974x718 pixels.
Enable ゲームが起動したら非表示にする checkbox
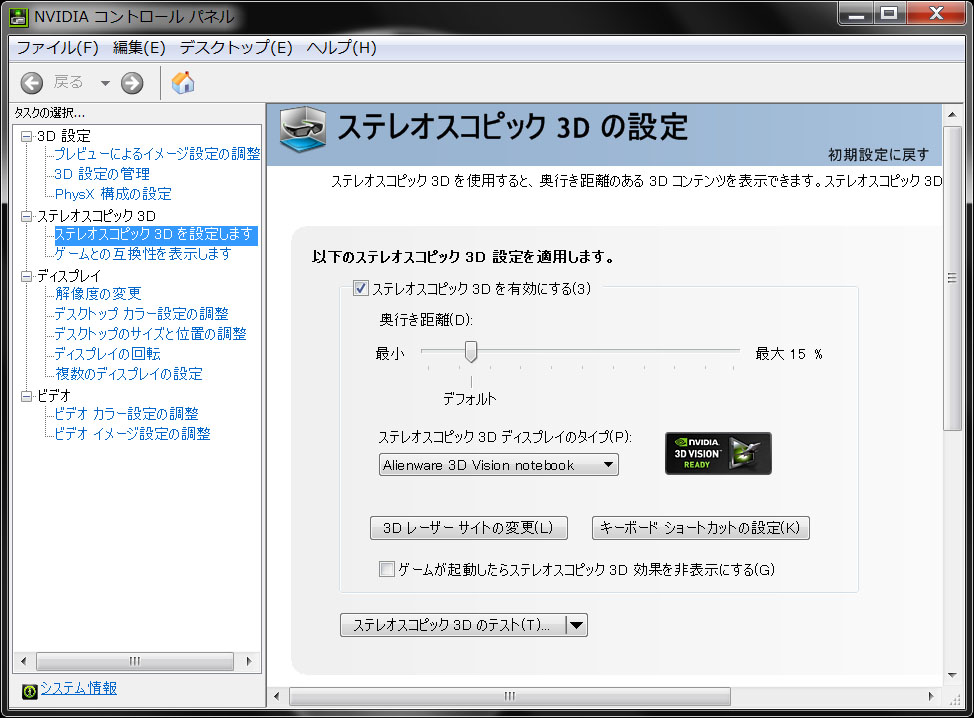tap(386, 569)
